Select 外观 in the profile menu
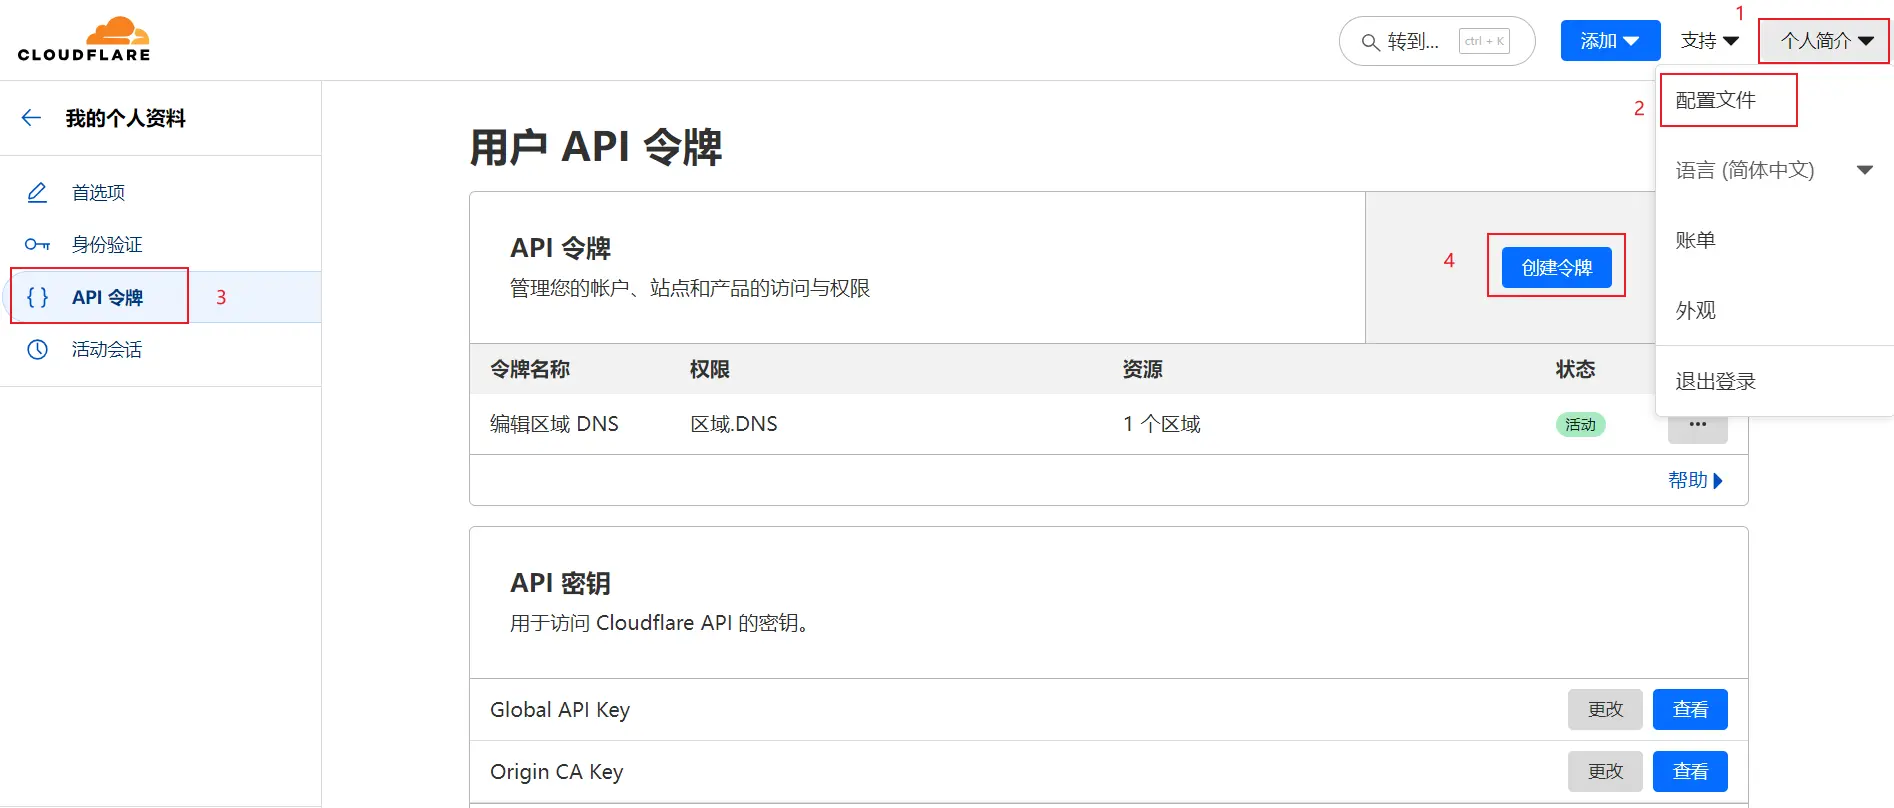 click(1696, 310)
